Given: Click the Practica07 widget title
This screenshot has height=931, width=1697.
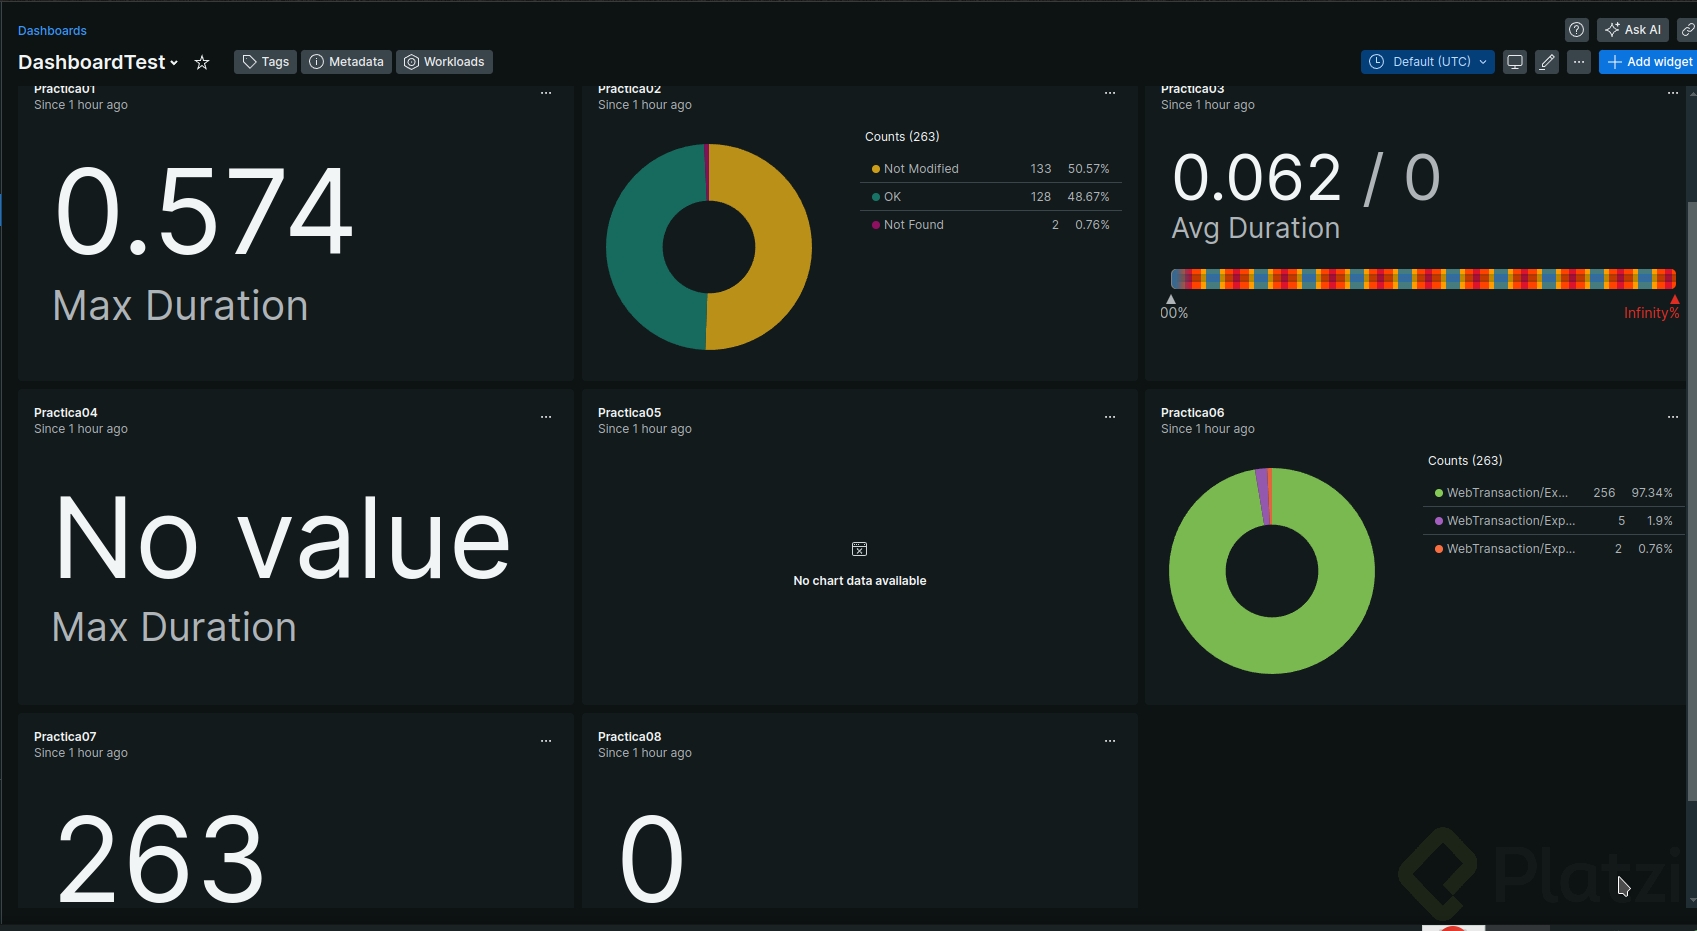Looking at the screenshot, I should (65, 737).
